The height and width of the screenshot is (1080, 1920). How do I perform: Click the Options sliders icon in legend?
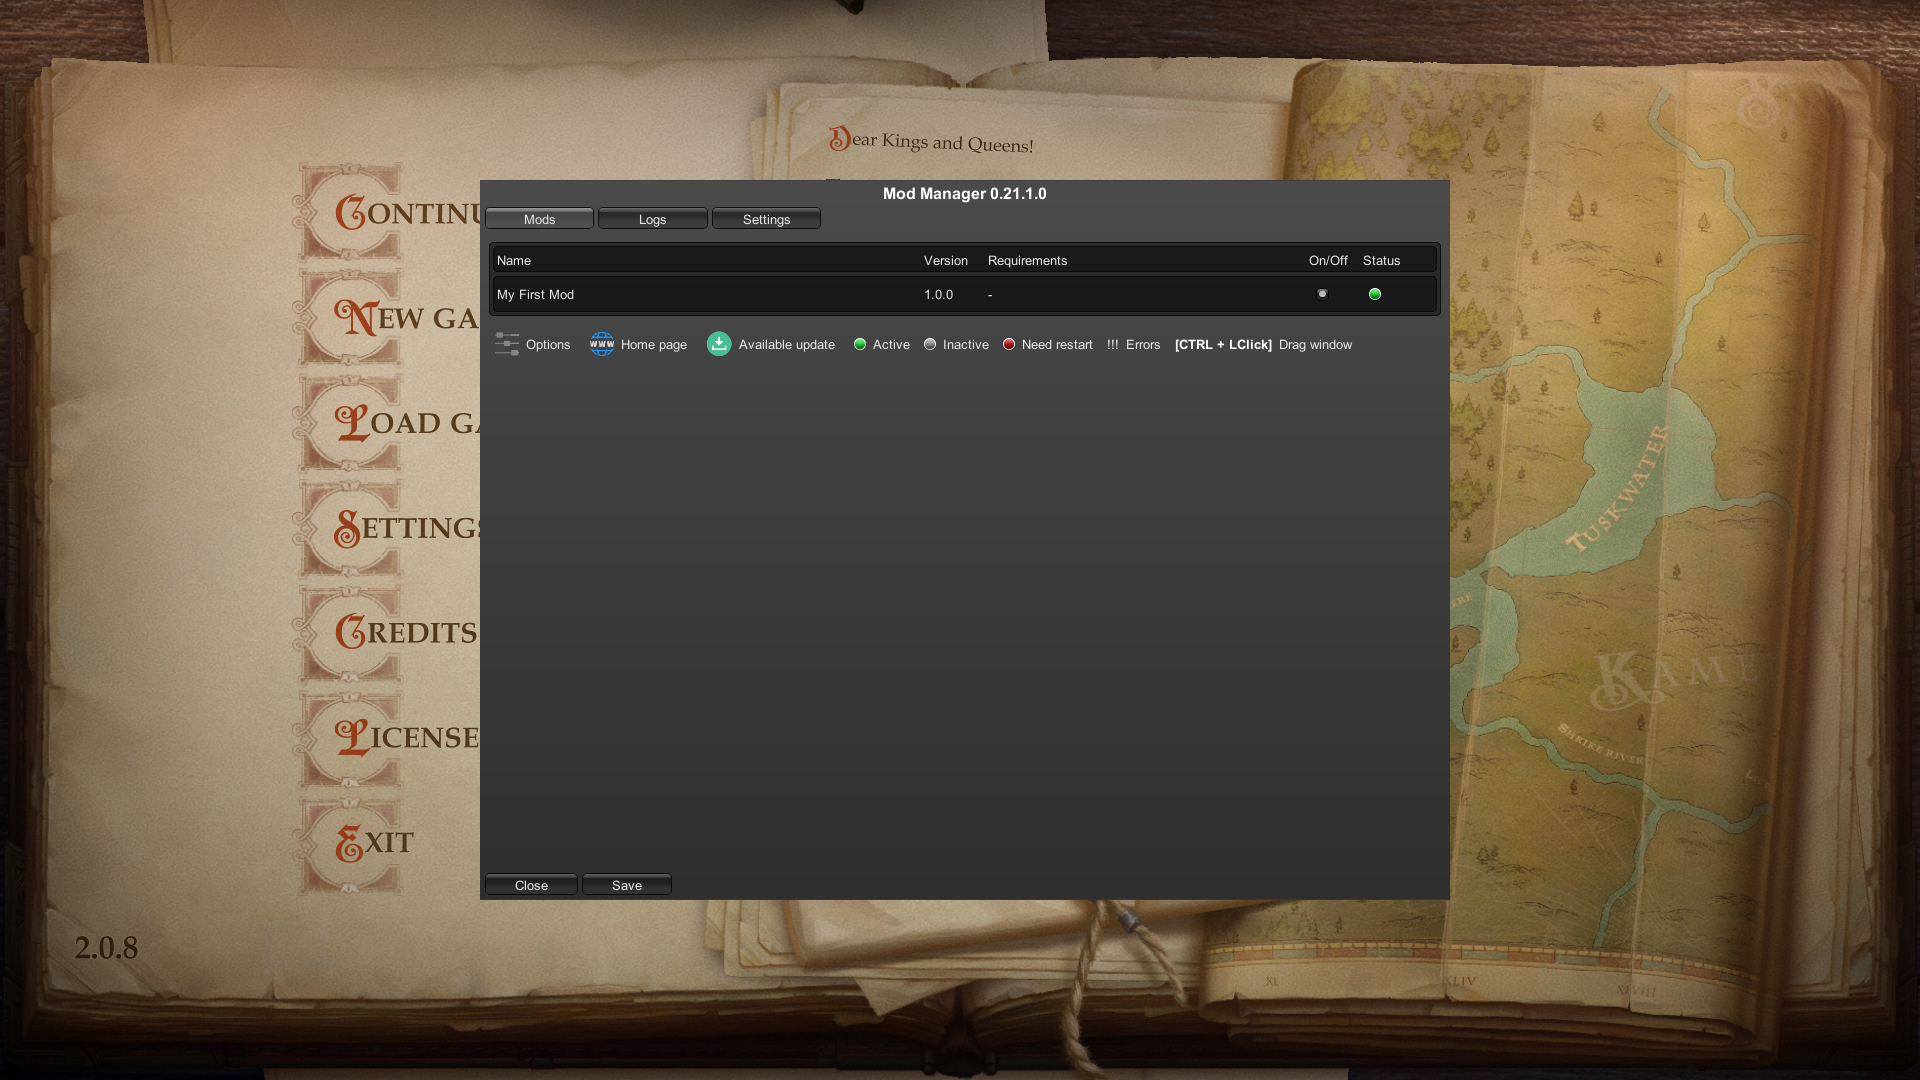tap(507, 344)
